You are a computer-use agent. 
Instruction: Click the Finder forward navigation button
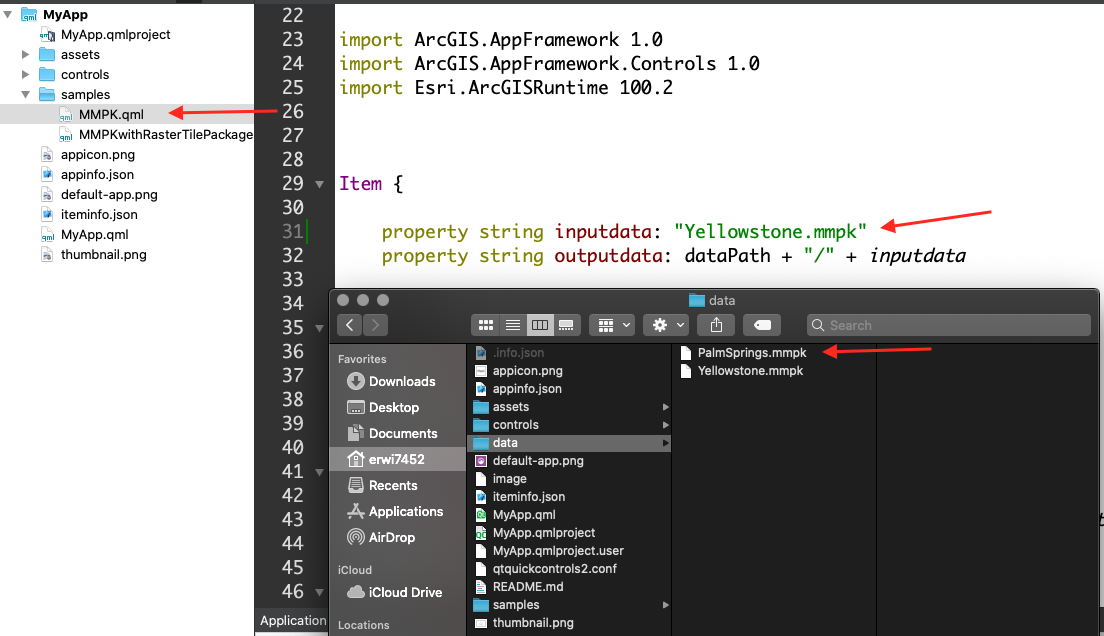[375, 325]
